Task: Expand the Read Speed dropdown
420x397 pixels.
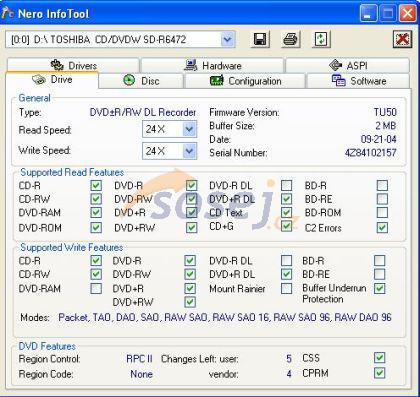Action: point(189,129)
